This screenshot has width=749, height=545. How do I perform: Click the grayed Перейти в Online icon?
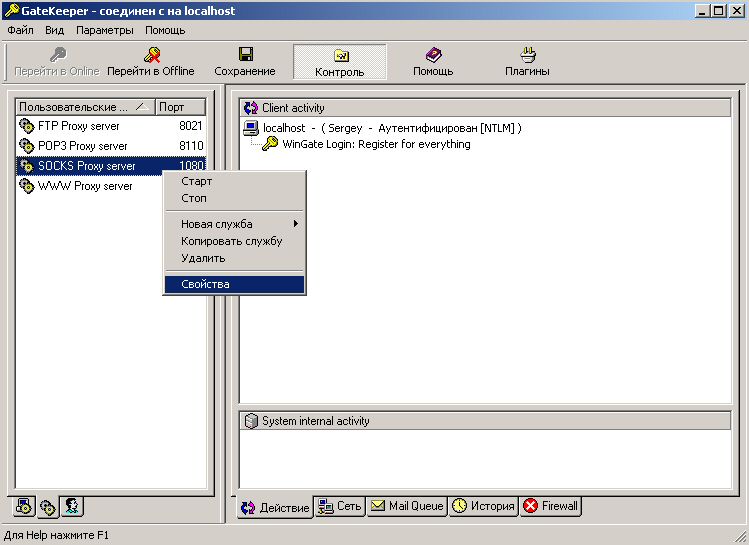[58, 55]
